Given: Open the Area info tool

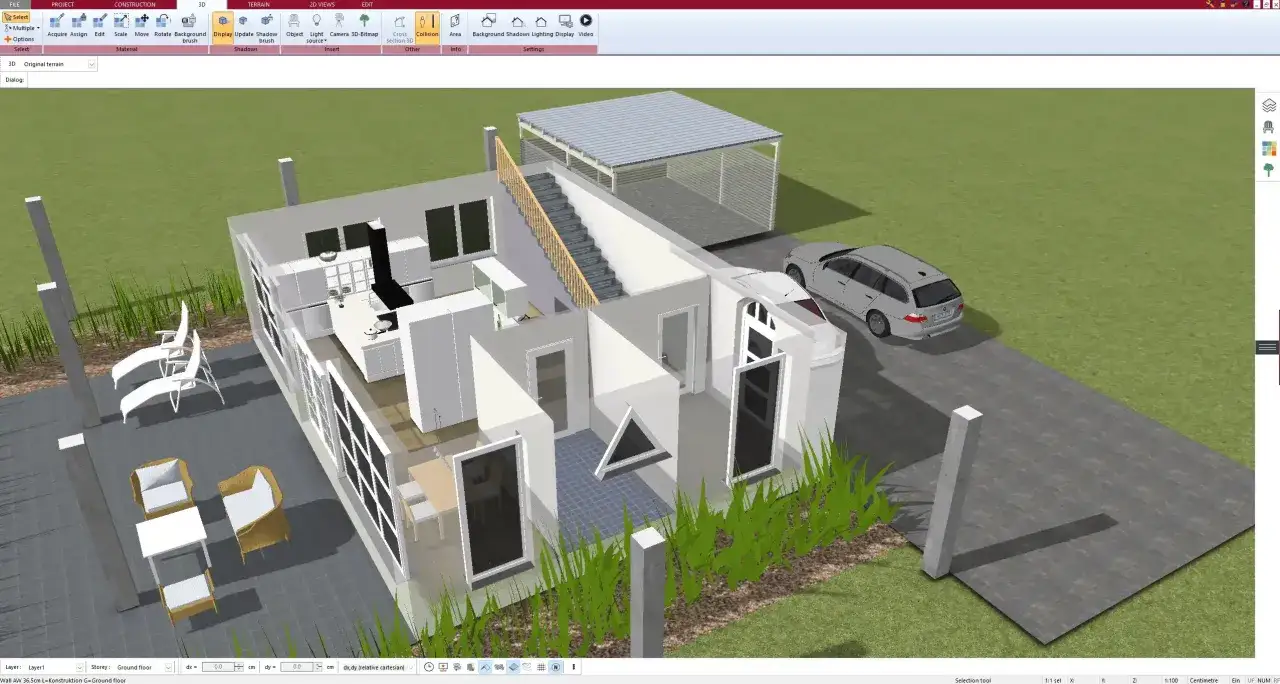Looking at the screenshot, I should coord(455,27).
